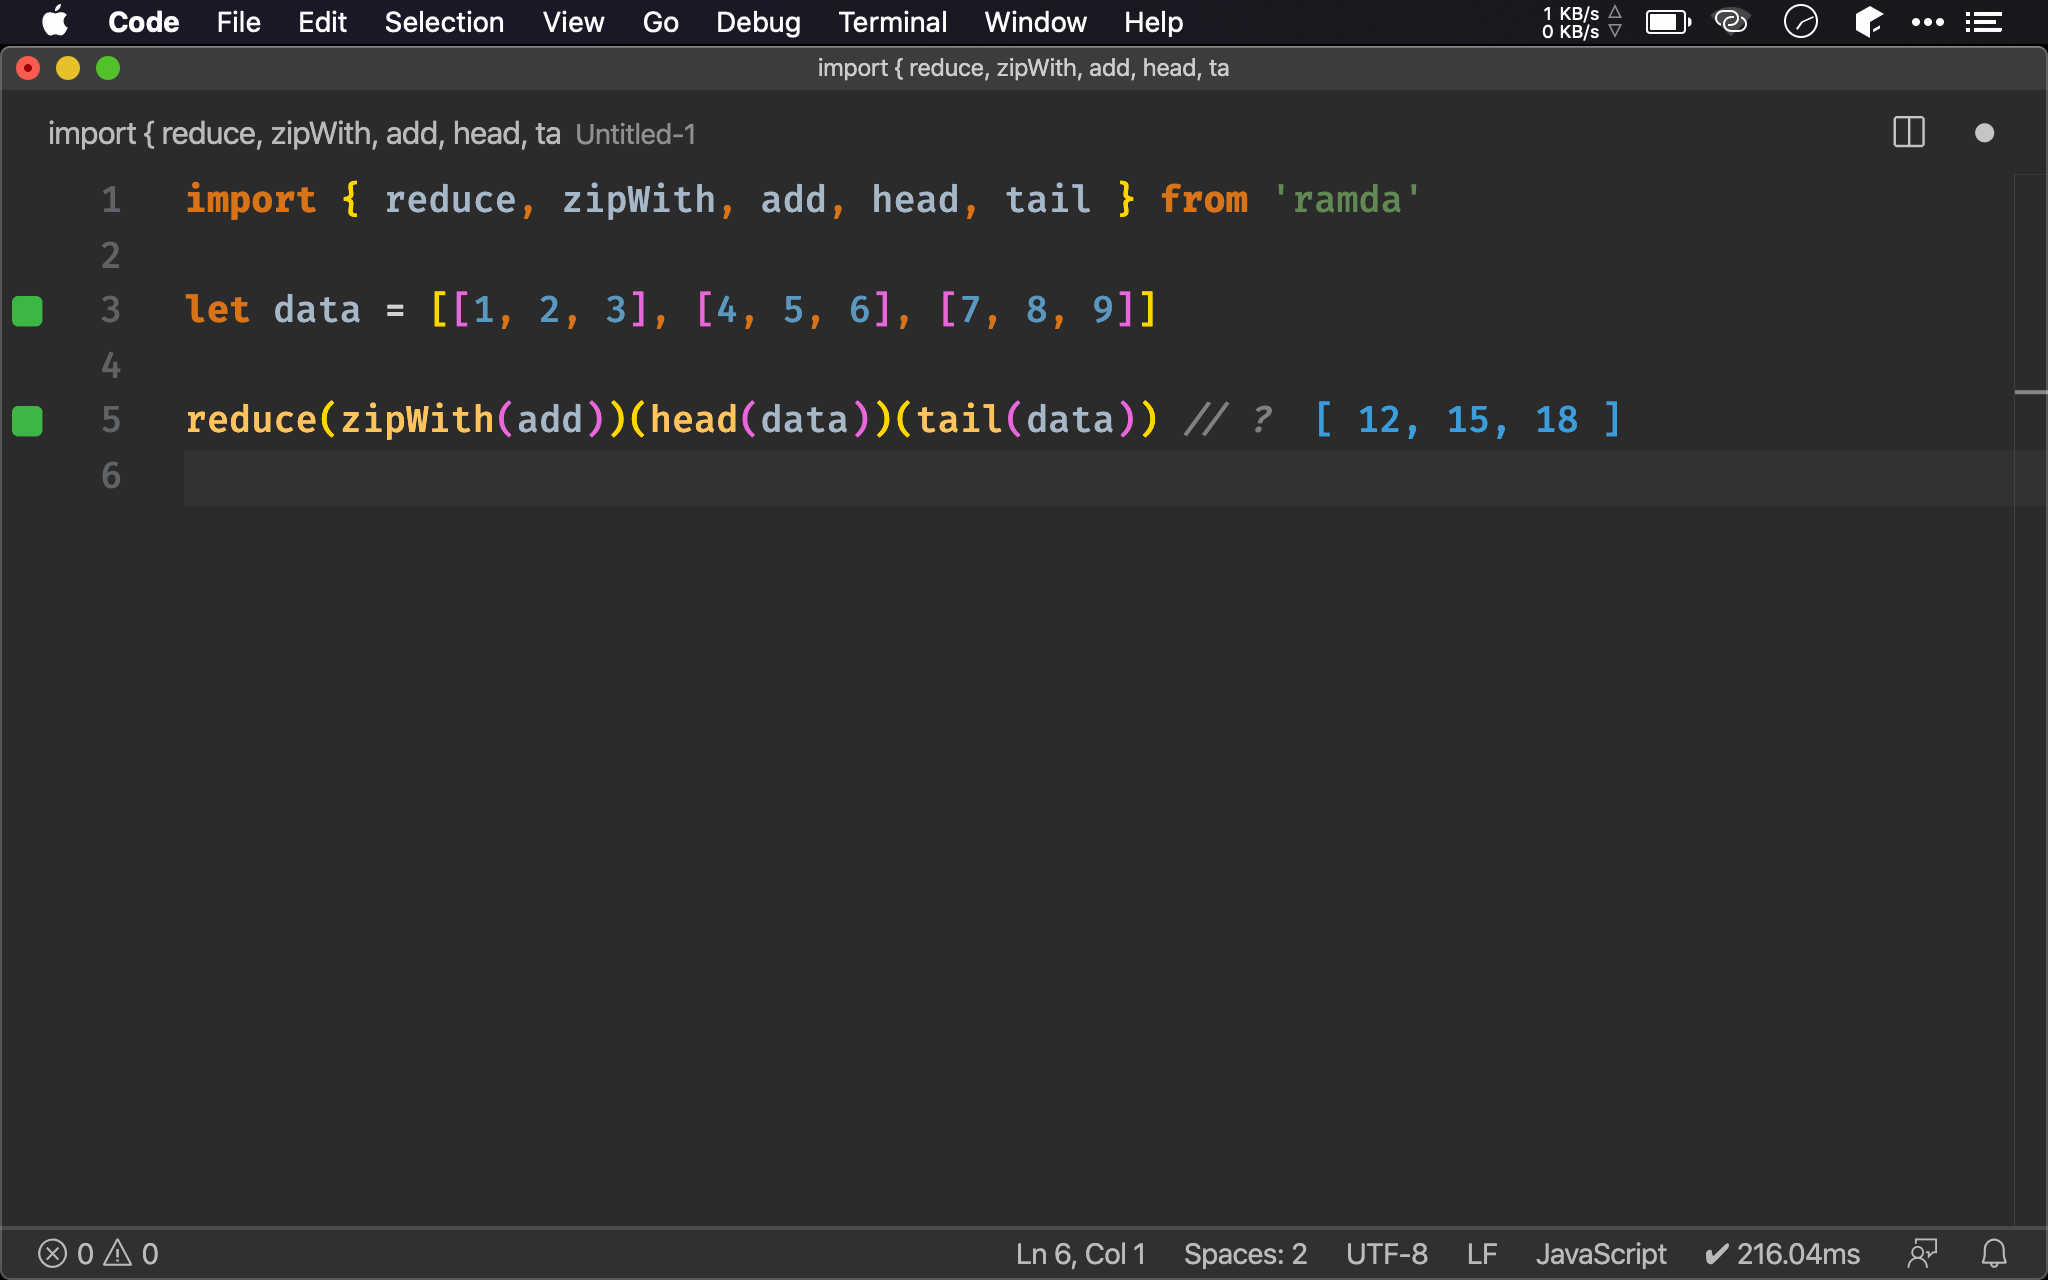Place cursor on empty line 6

[1098, 476]
